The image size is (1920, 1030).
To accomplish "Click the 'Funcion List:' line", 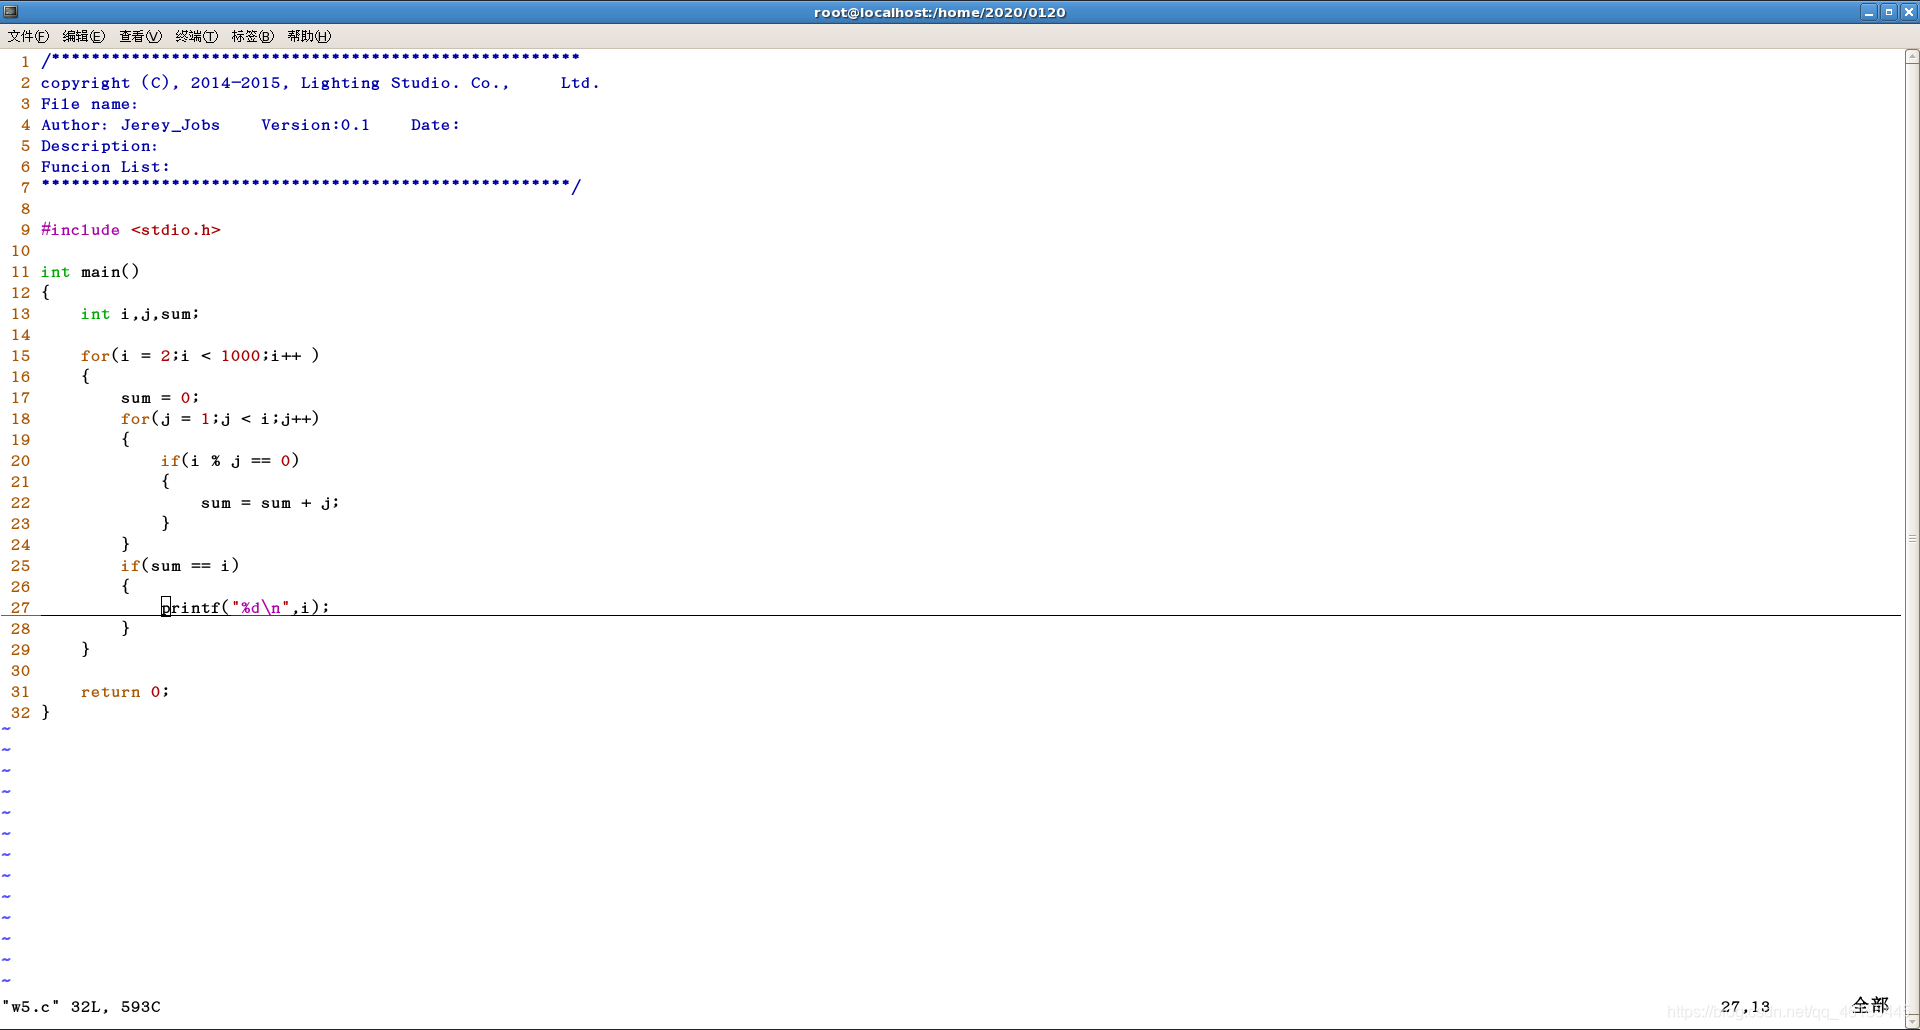I will 105,167.
